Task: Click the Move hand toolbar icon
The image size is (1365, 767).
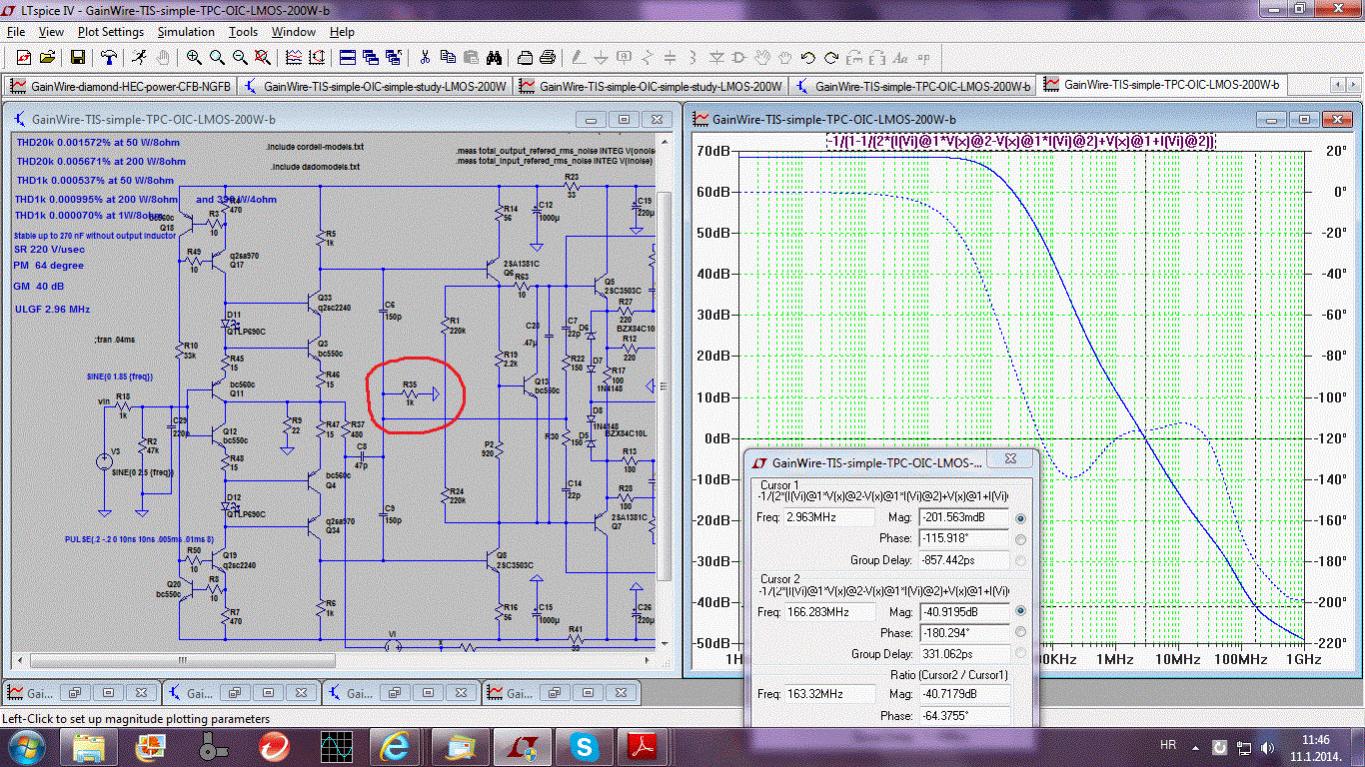Action: pos(761,57)
